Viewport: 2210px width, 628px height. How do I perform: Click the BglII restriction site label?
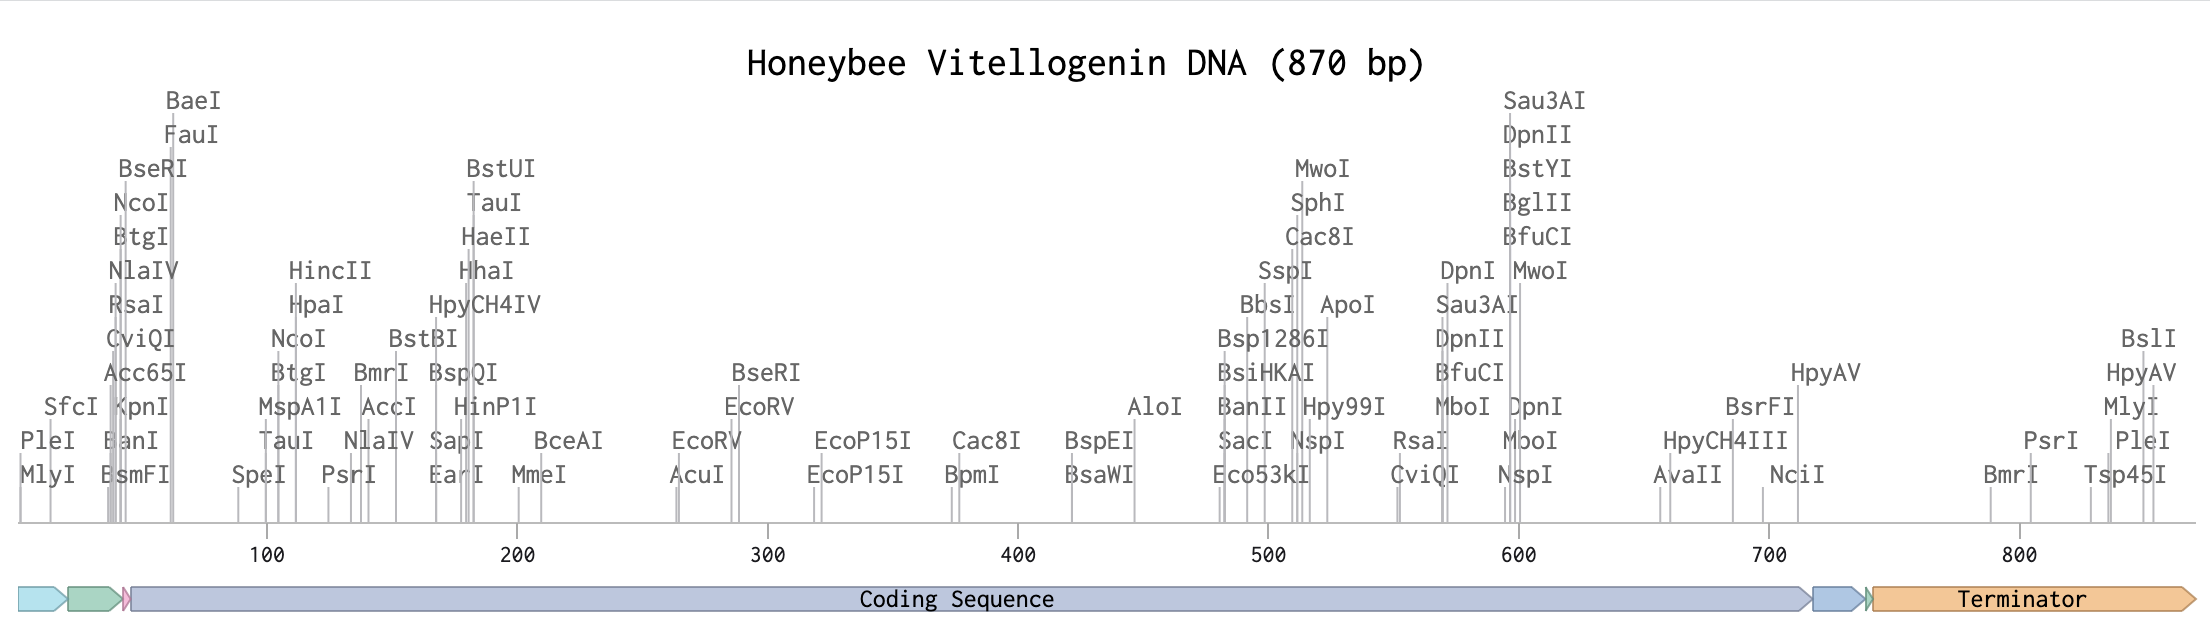(x=1537, y=203)
